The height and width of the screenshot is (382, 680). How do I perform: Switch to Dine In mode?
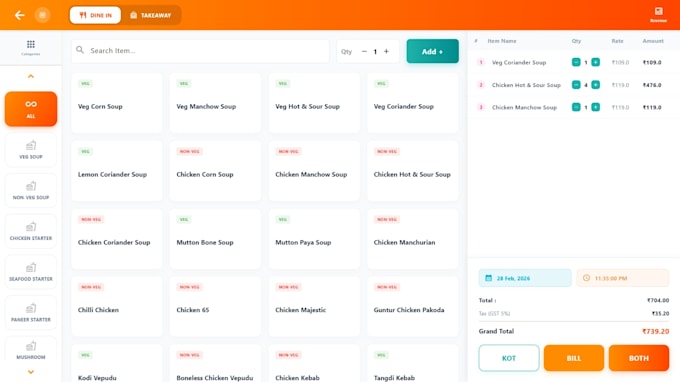[95, 15]
